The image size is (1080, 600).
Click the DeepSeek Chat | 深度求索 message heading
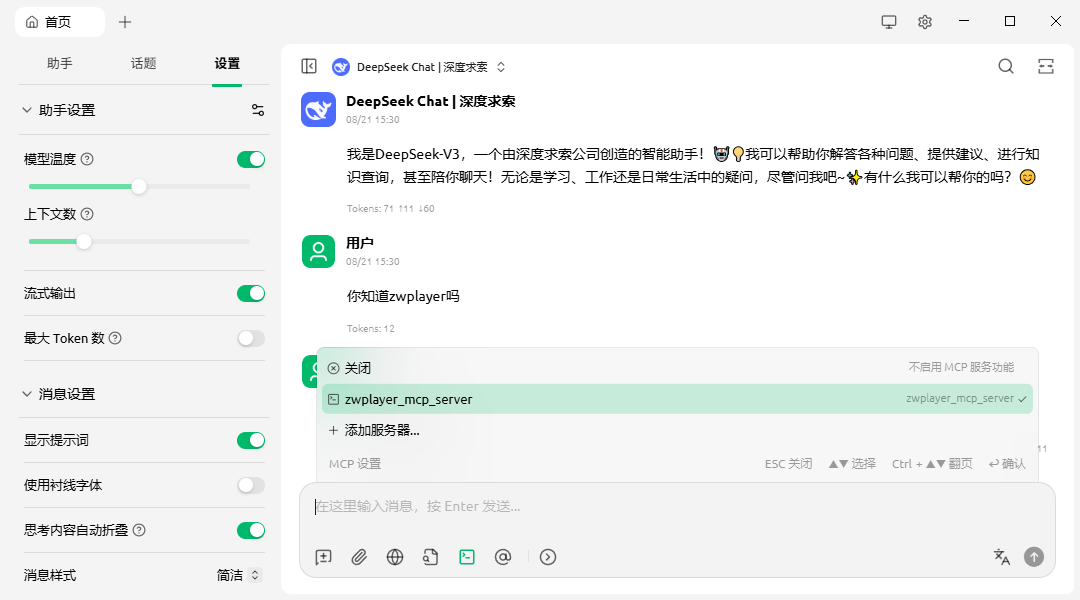(430, 101)
